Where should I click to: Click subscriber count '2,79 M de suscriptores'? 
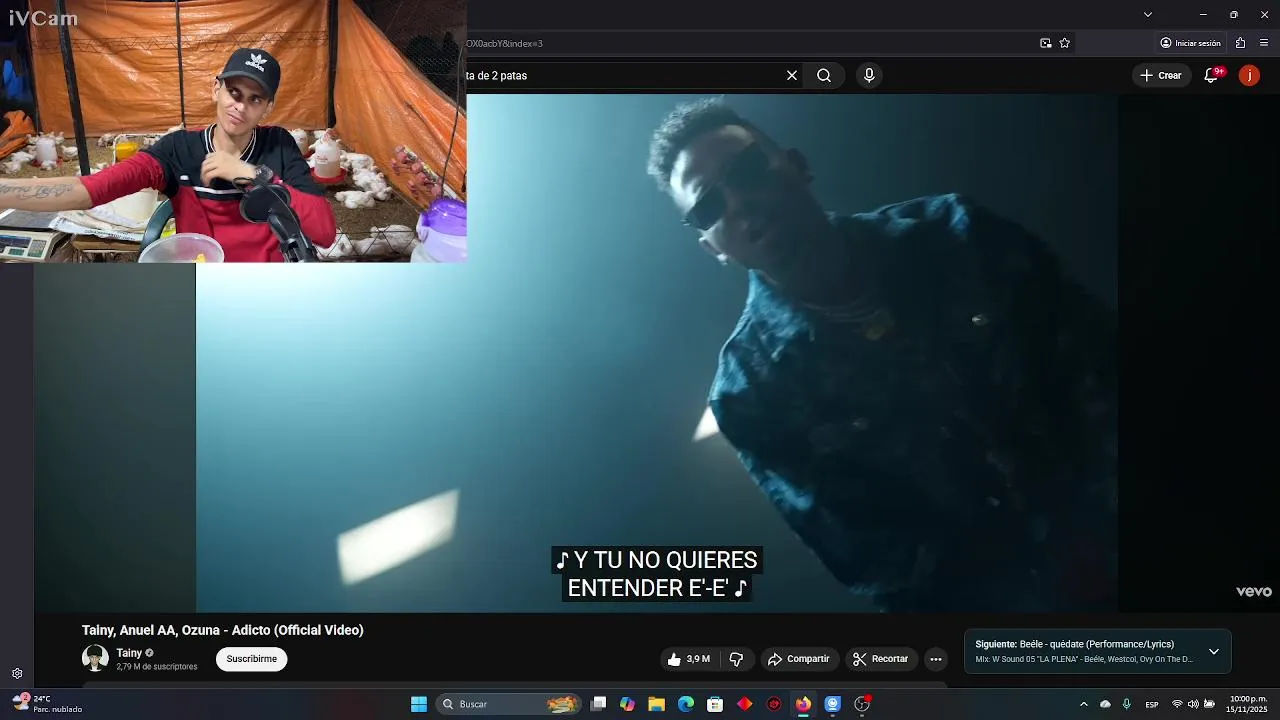point(157,666)
